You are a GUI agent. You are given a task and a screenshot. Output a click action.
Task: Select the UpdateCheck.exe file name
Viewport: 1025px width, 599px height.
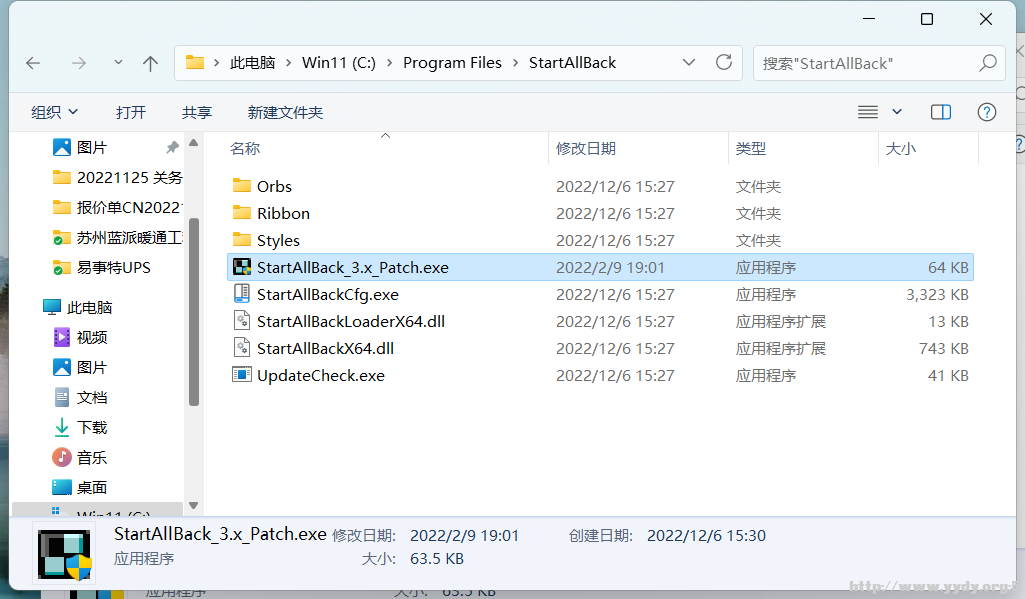321,375
